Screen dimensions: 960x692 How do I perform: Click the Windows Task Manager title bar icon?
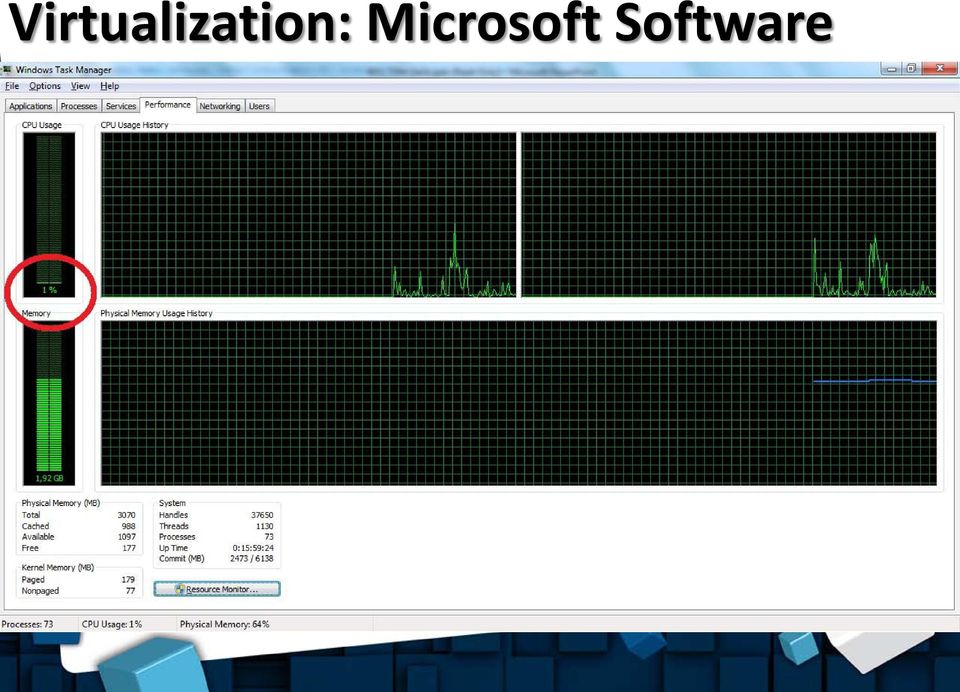(7, 69)
